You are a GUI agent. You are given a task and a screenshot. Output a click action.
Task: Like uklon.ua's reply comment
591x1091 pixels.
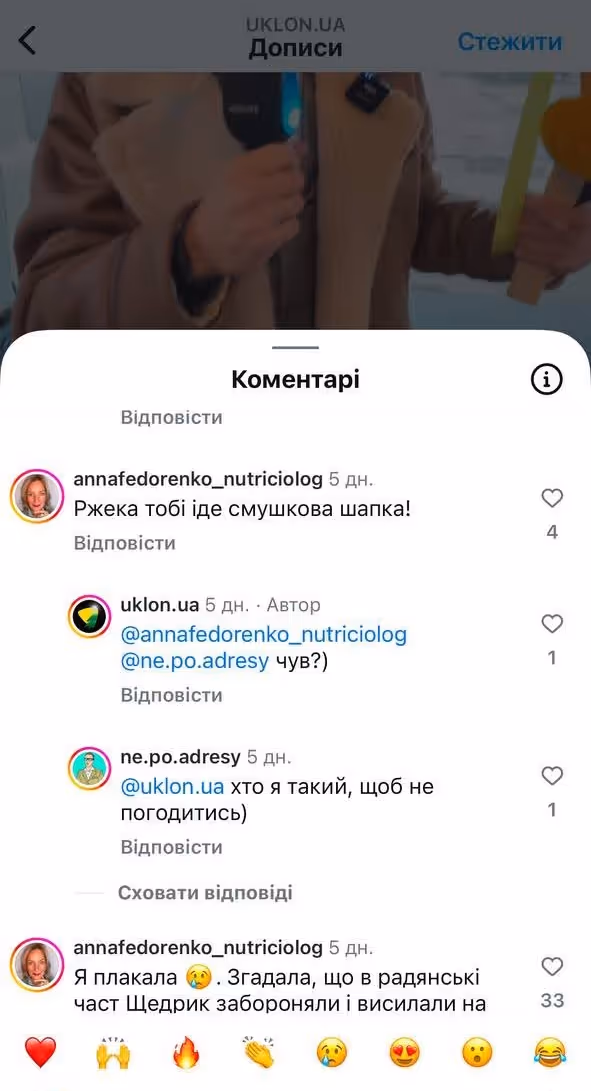(x=552, y=623)
